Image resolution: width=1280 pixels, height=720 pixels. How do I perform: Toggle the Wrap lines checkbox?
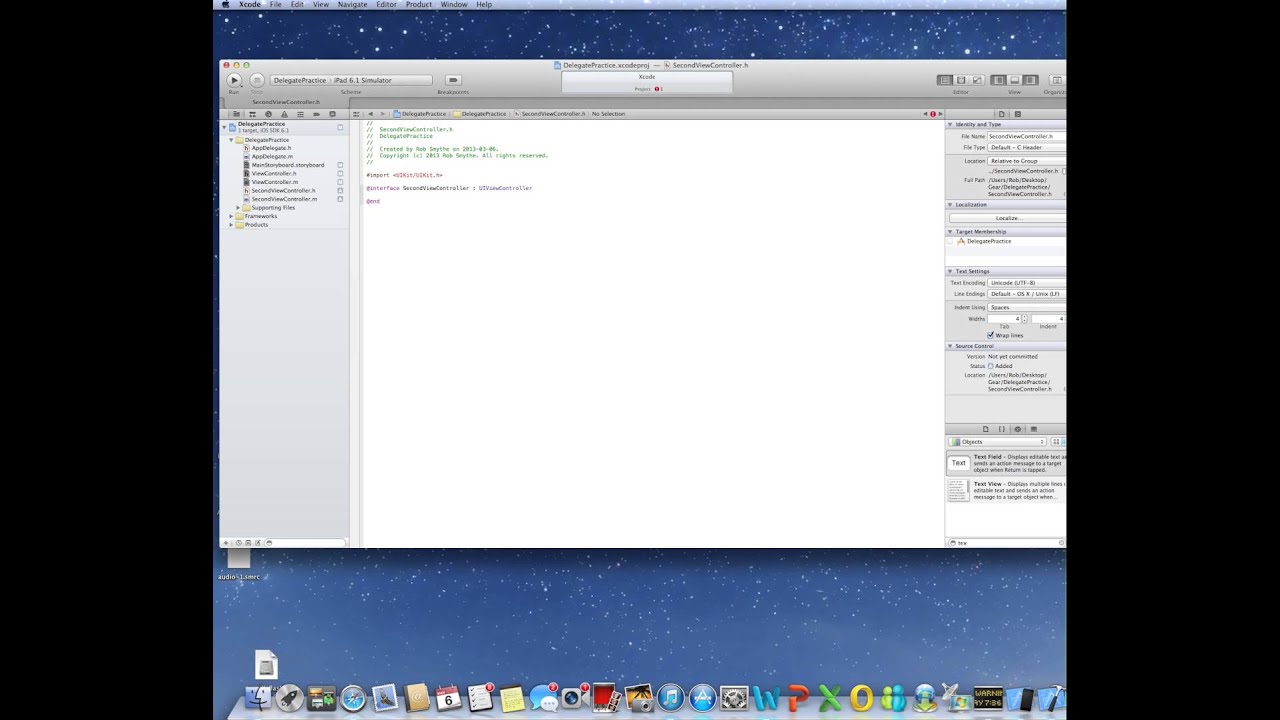coord(991,336)
